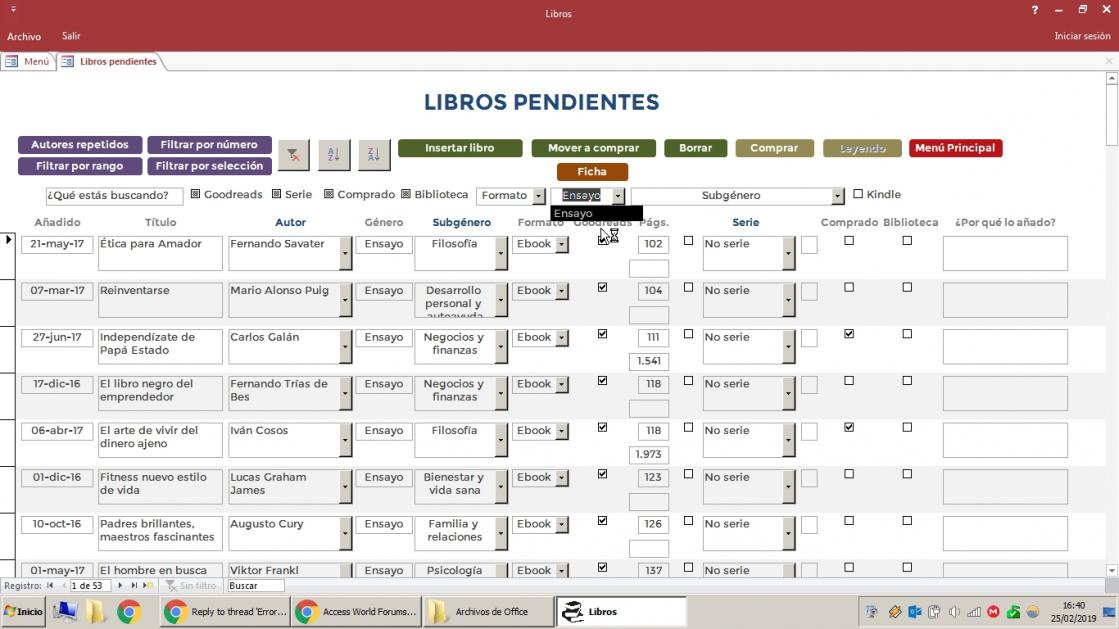
Task: Click Filtrar por rango button
Action: click(80, 166)
